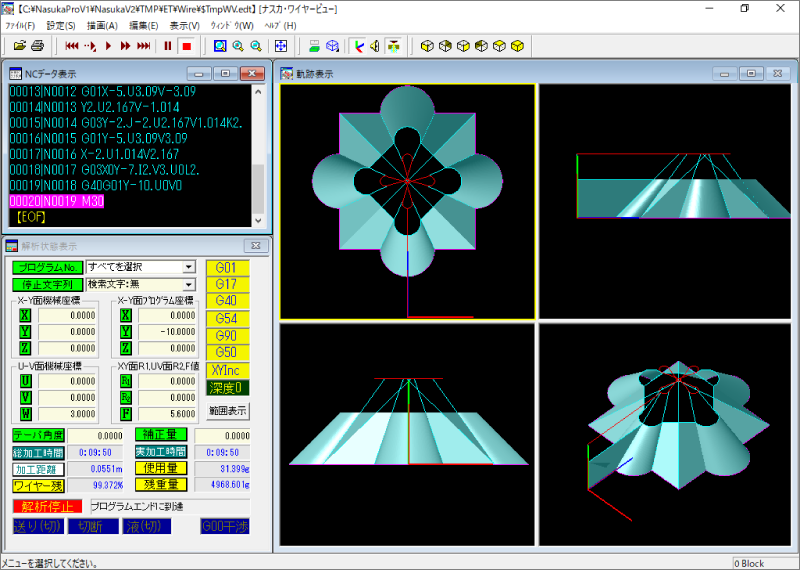
Task: Pause the simulation playback
Action: 167,46
